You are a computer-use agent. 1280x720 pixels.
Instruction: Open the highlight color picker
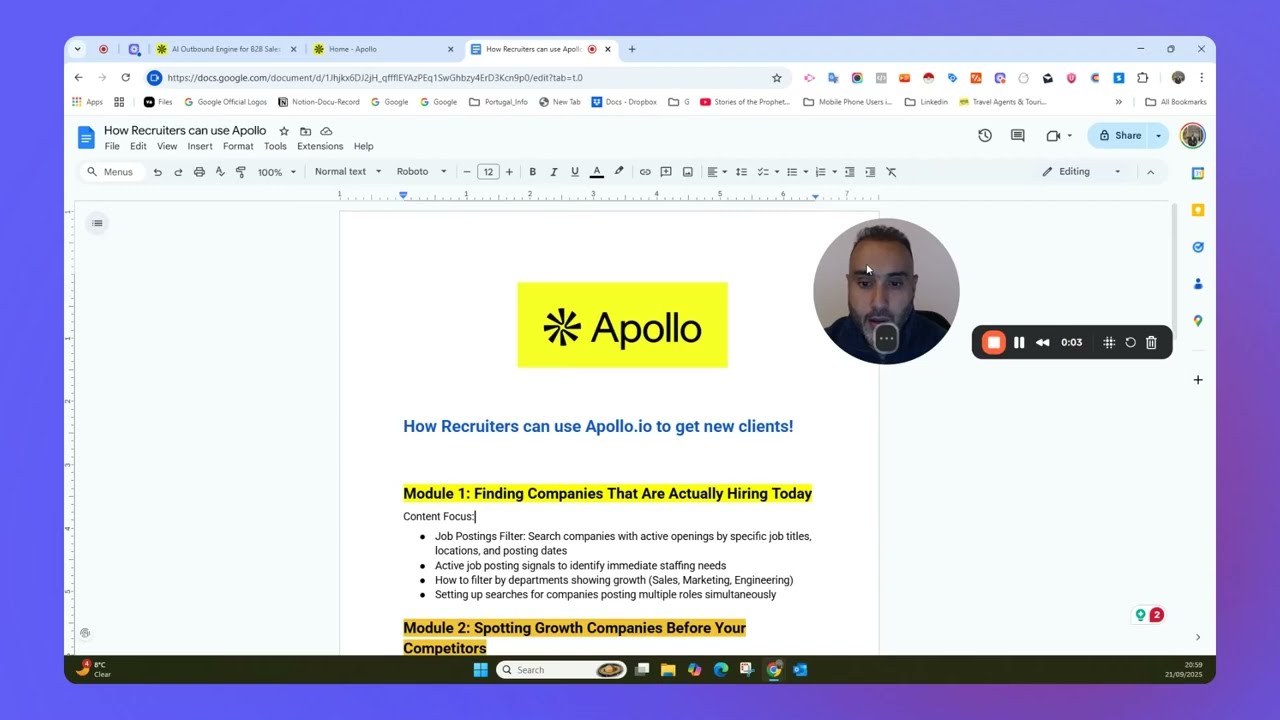click(x=619, y=172)
